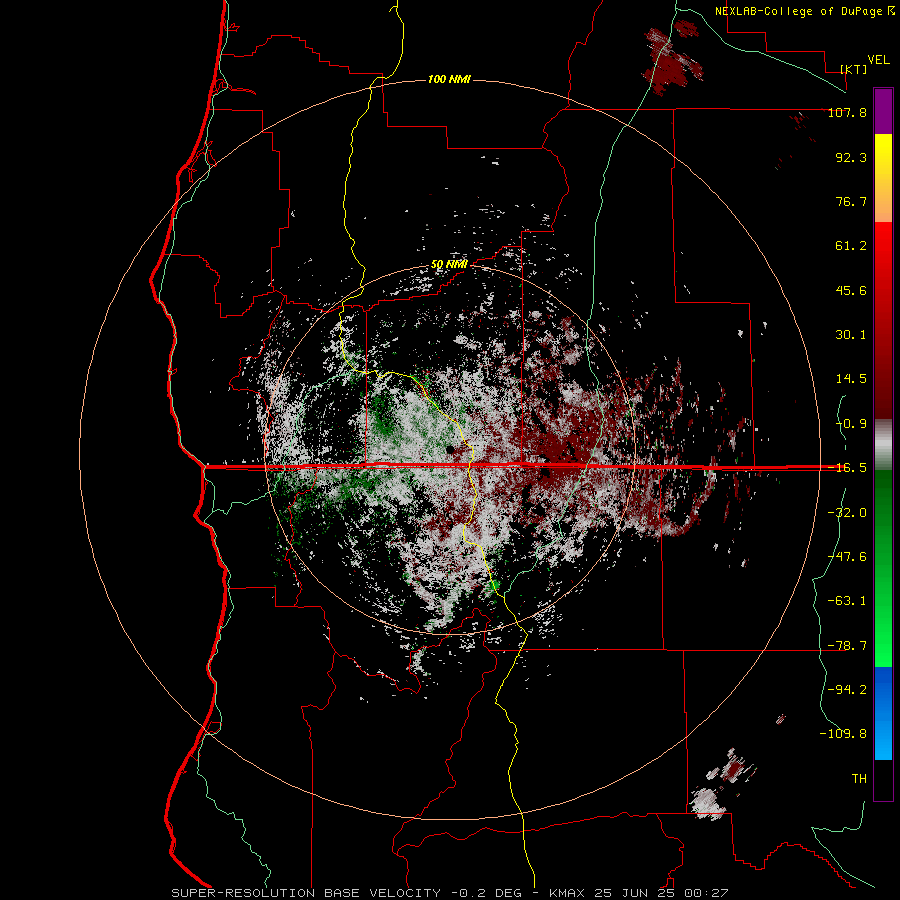Click the 30.1 velocity scale value
Viewport: 900px width, 900px height.
click(x=851, y=335)
